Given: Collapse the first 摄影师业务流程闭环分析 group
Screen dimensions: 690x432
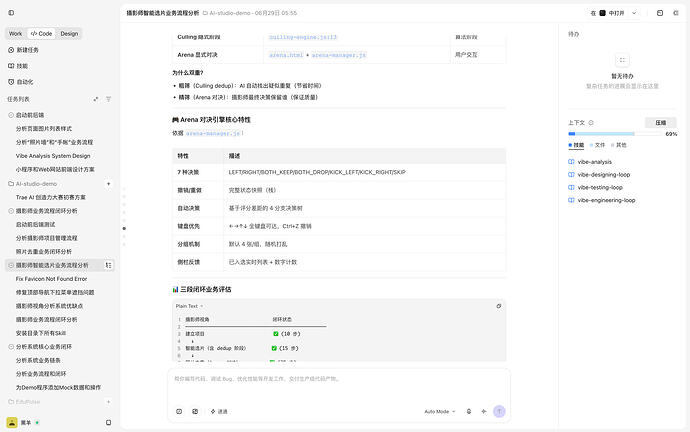Looking at the screenshot, I should tap(11, 211).
